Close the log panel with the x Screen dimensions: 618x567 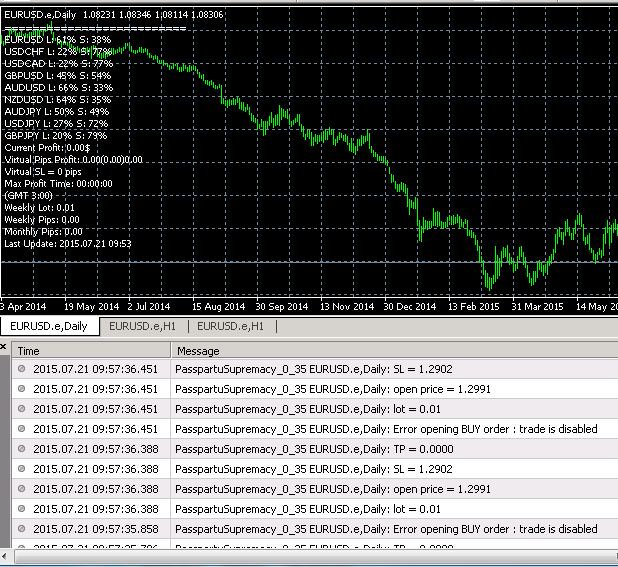click(3, 347)
